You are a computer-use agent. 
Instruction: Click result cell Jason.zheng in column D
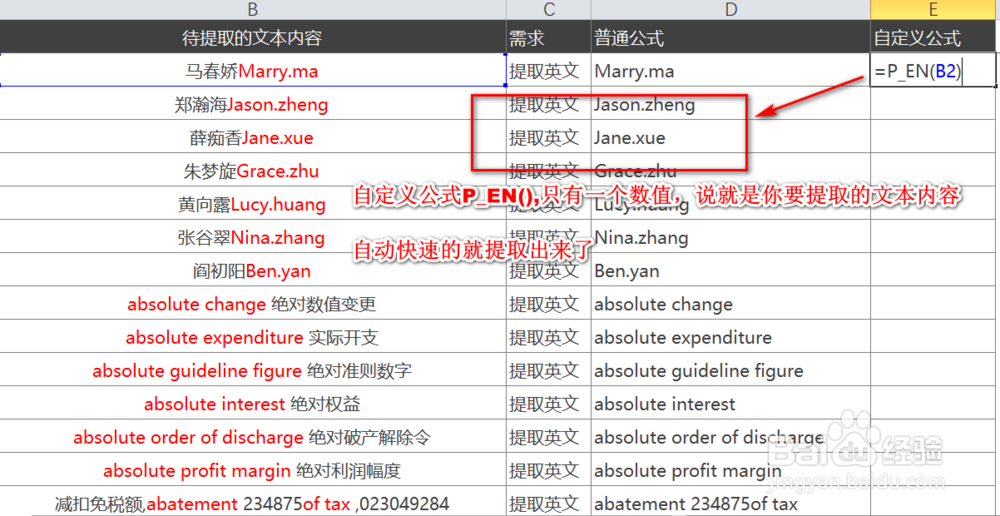(731, 104)
